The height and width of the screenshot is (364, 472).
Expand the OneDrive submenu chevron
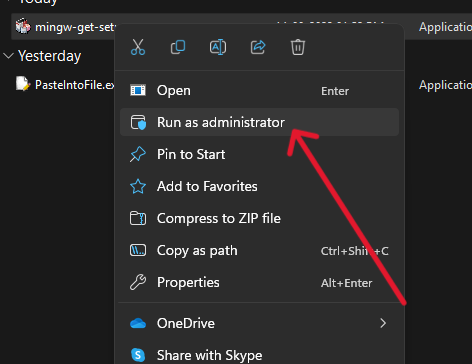(x=383, y=323)
